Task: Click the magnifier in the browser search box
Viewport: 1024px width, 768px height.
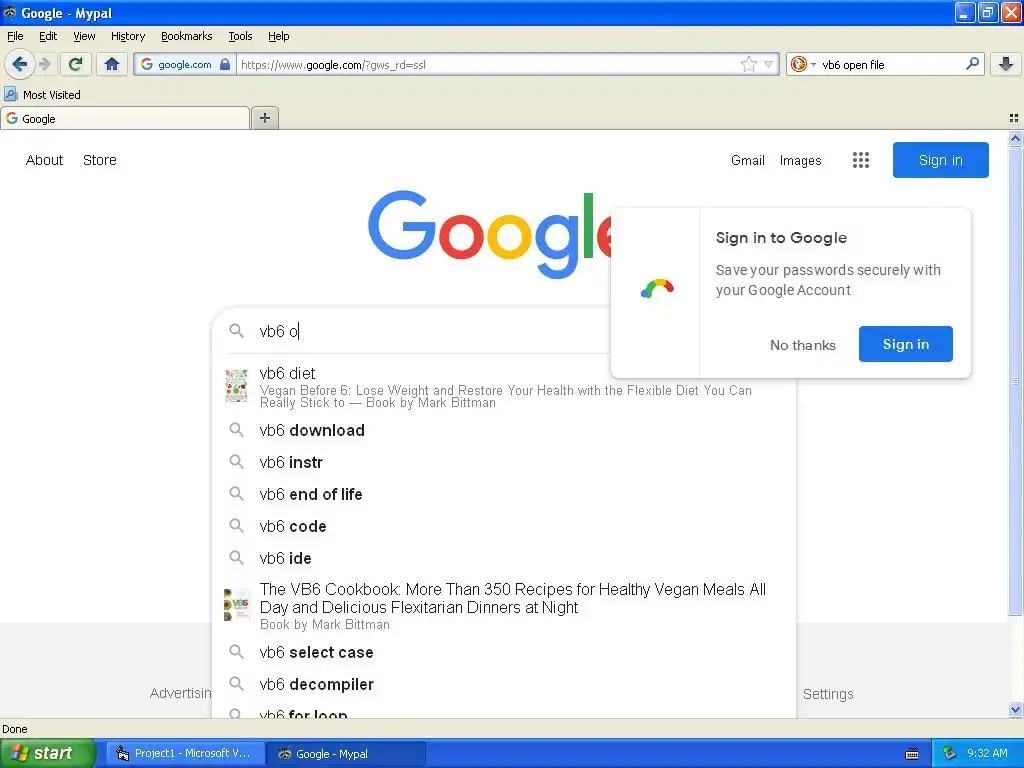Action: (972, 64)
